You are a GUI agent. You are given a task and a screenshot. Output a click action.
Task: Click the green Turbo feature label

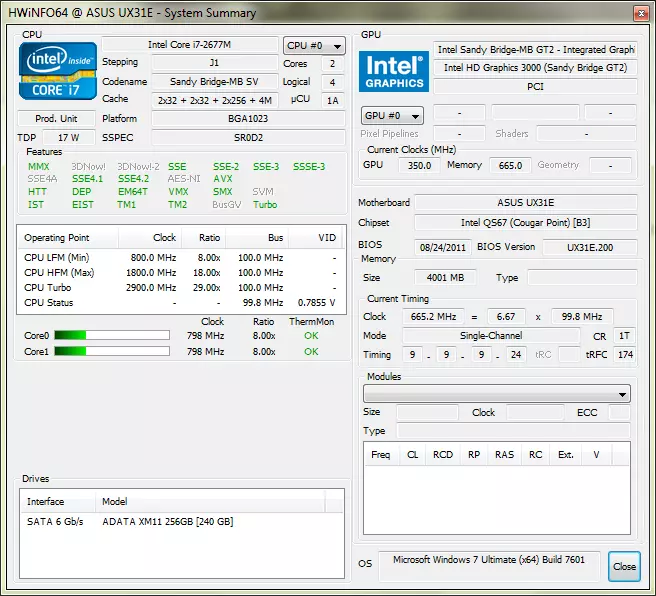265,205
